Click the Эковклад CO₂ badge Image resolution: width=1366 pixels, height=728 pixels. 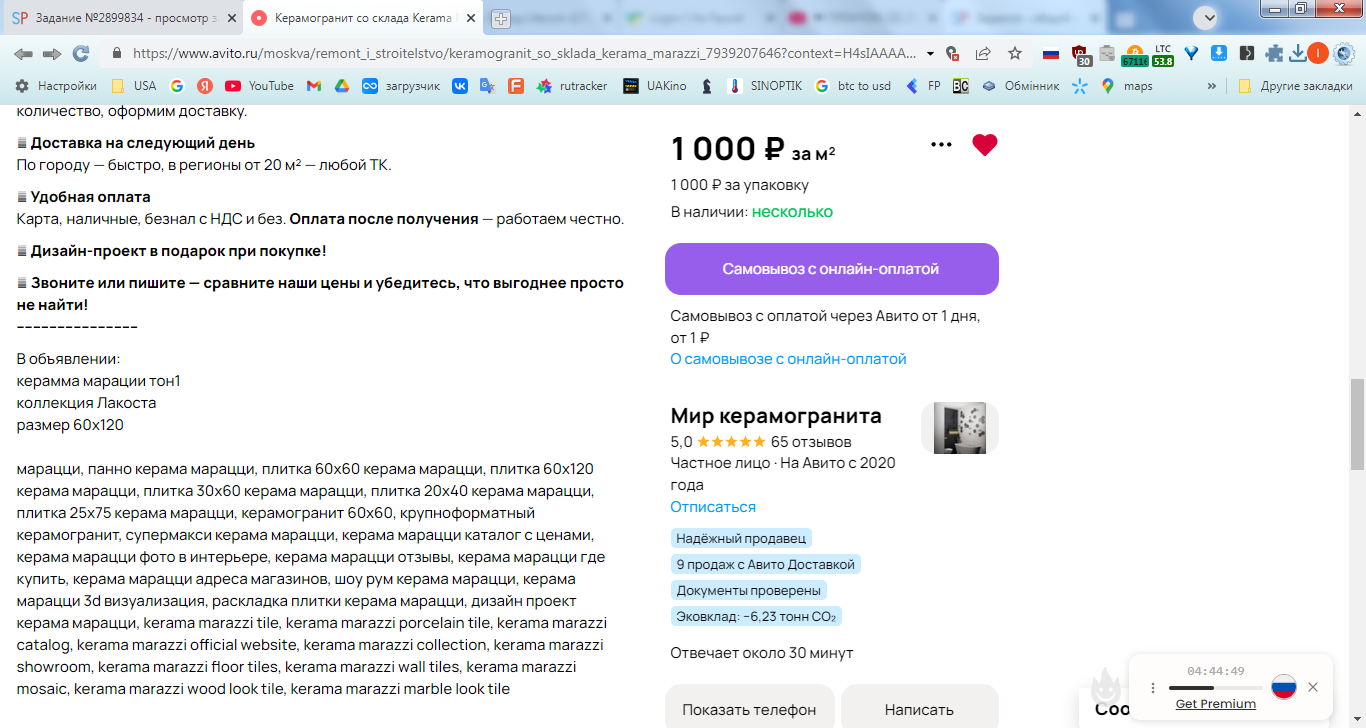pos(756,616)
